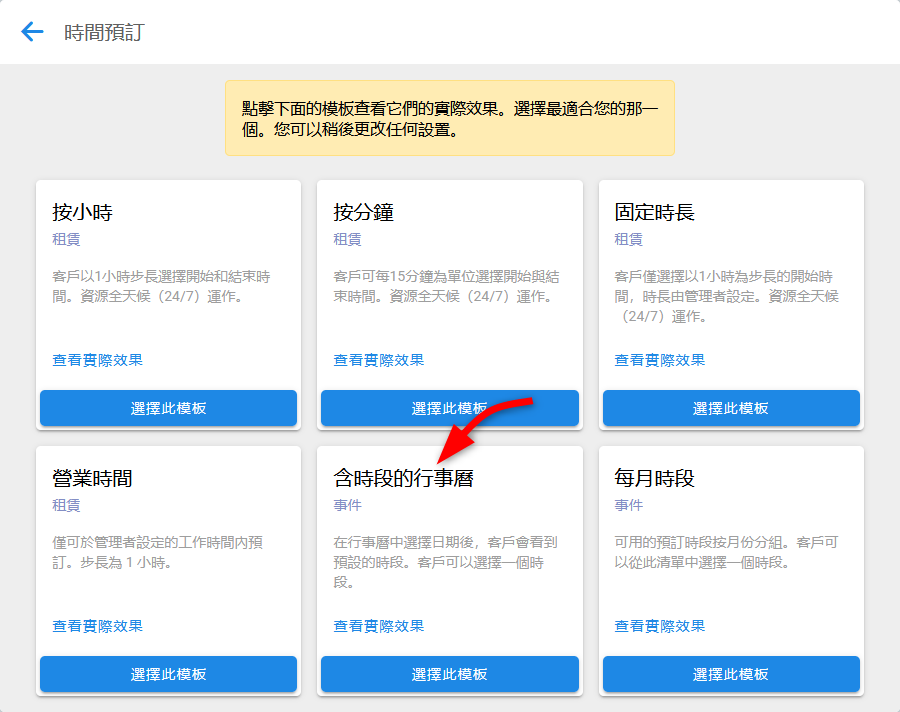Viewport: 900px width, 712px height.
Task: Click the yellow template instruction banner
Action: coord(449,118)
